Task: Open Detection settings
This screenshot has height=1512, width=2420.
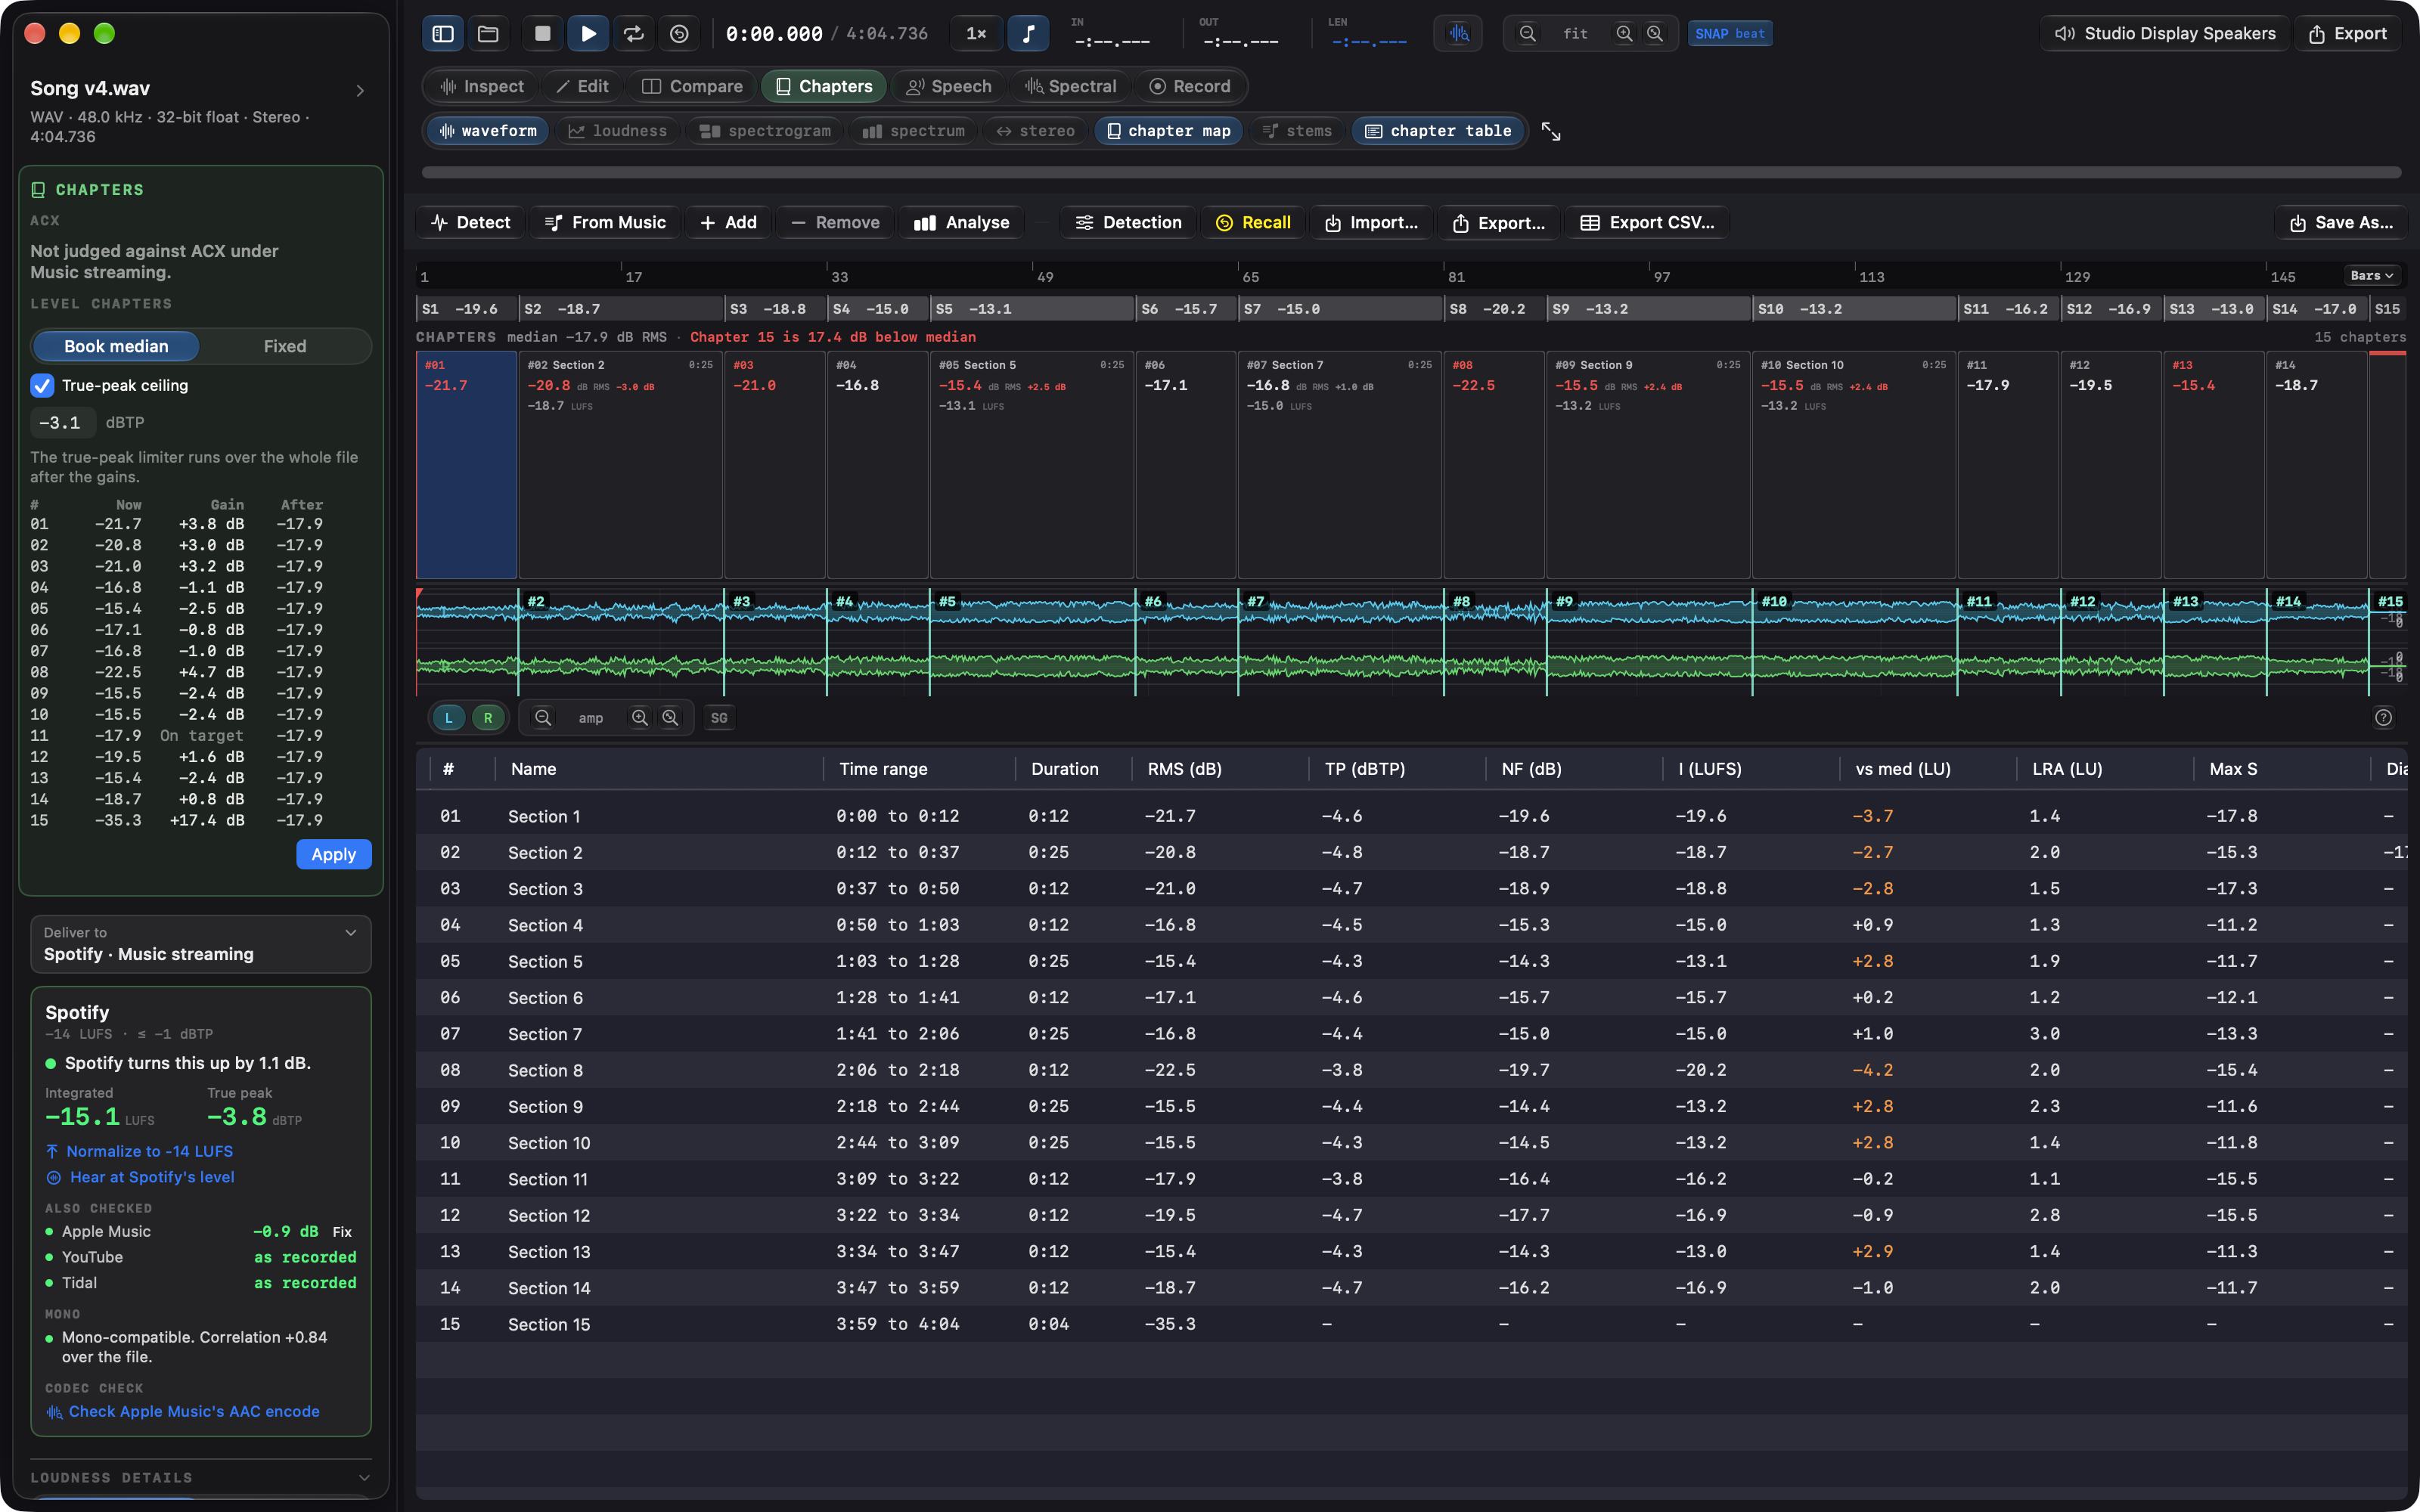Action: coord(1128,223)
